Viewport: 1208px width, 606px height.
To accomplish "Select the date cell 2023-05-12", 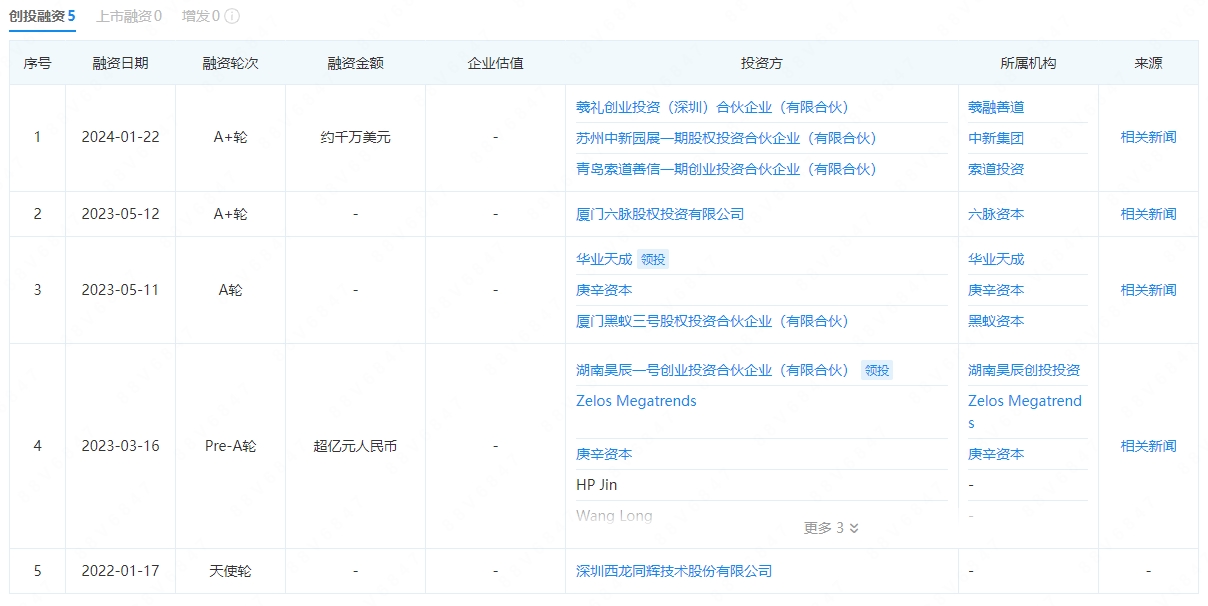I will [x=120, y=214].
